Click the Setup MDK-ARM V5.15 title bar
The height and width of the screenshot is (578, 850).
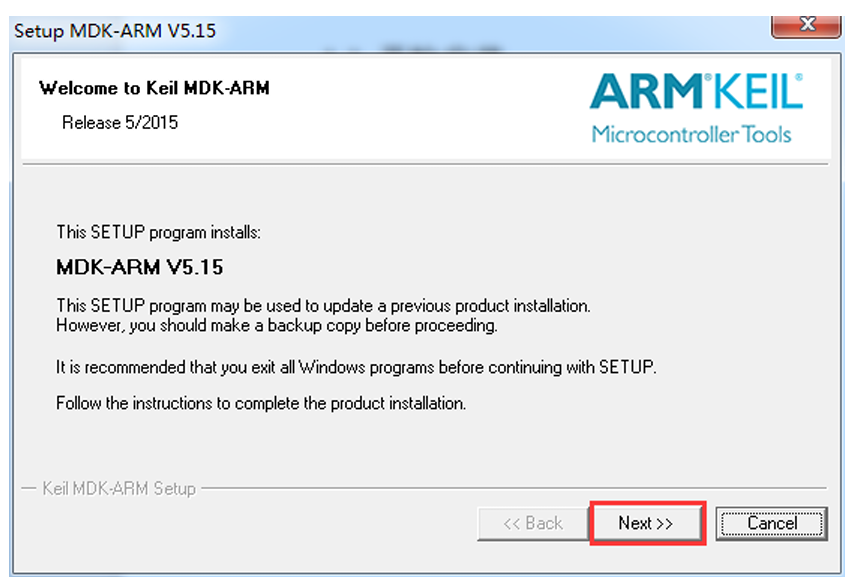[300, 30]
